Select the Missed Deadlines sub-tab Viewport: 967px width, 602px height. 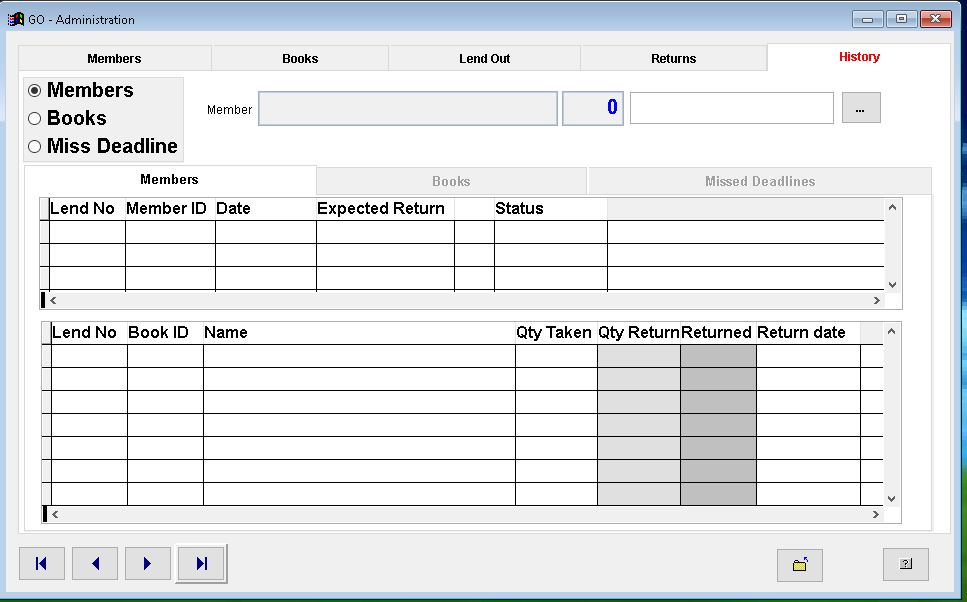[759, 181]
